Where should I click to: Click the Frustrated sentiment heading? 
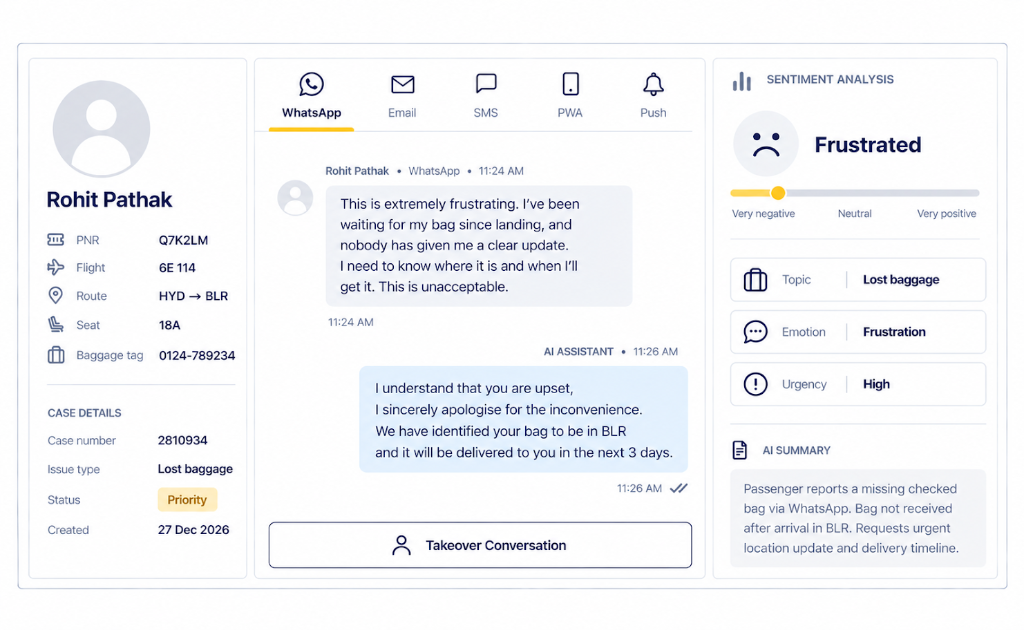(867, 144)
